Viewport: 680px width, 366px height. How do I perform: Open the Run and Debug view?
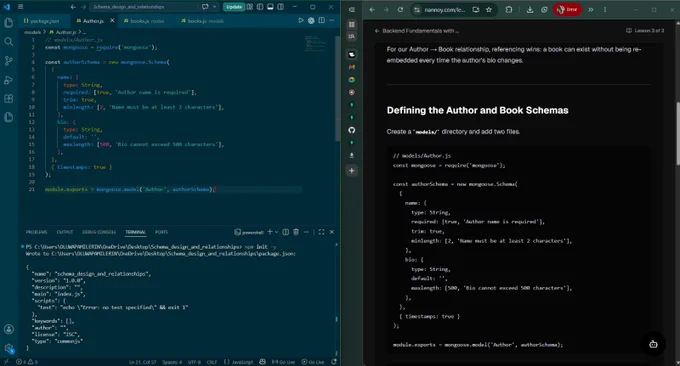pyautogui.click(x=8, y=80)
